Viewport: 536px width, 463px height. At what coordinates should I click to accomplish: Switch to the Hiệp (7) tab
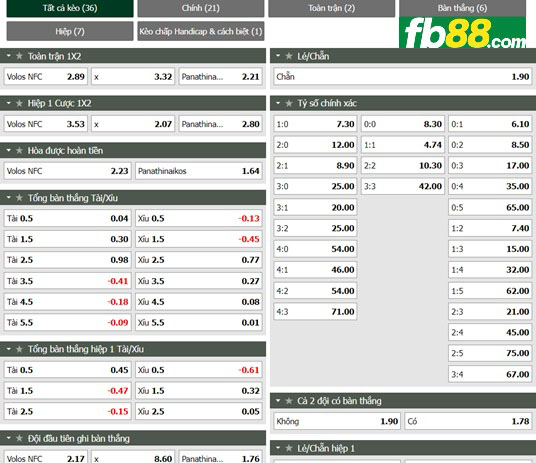[70, 31]
